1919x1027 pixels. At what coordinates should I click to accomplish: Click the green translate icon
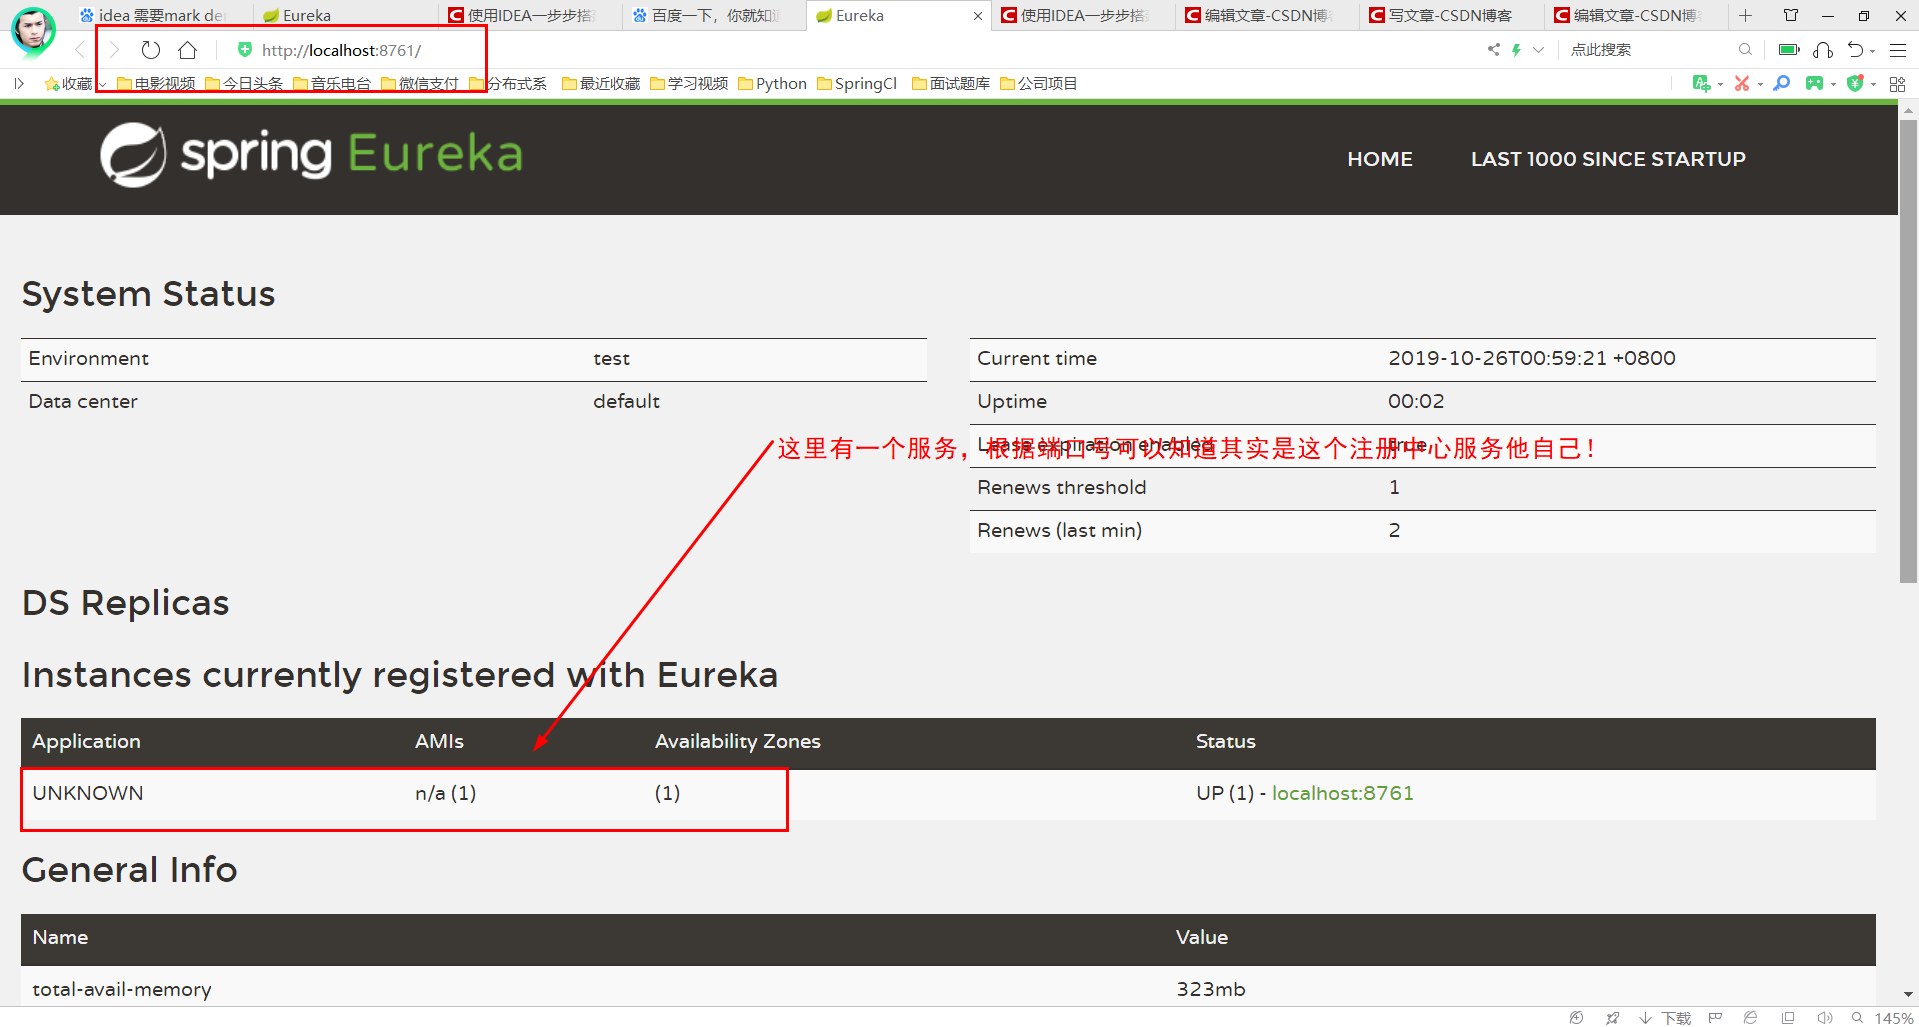tap(1701, 83)
